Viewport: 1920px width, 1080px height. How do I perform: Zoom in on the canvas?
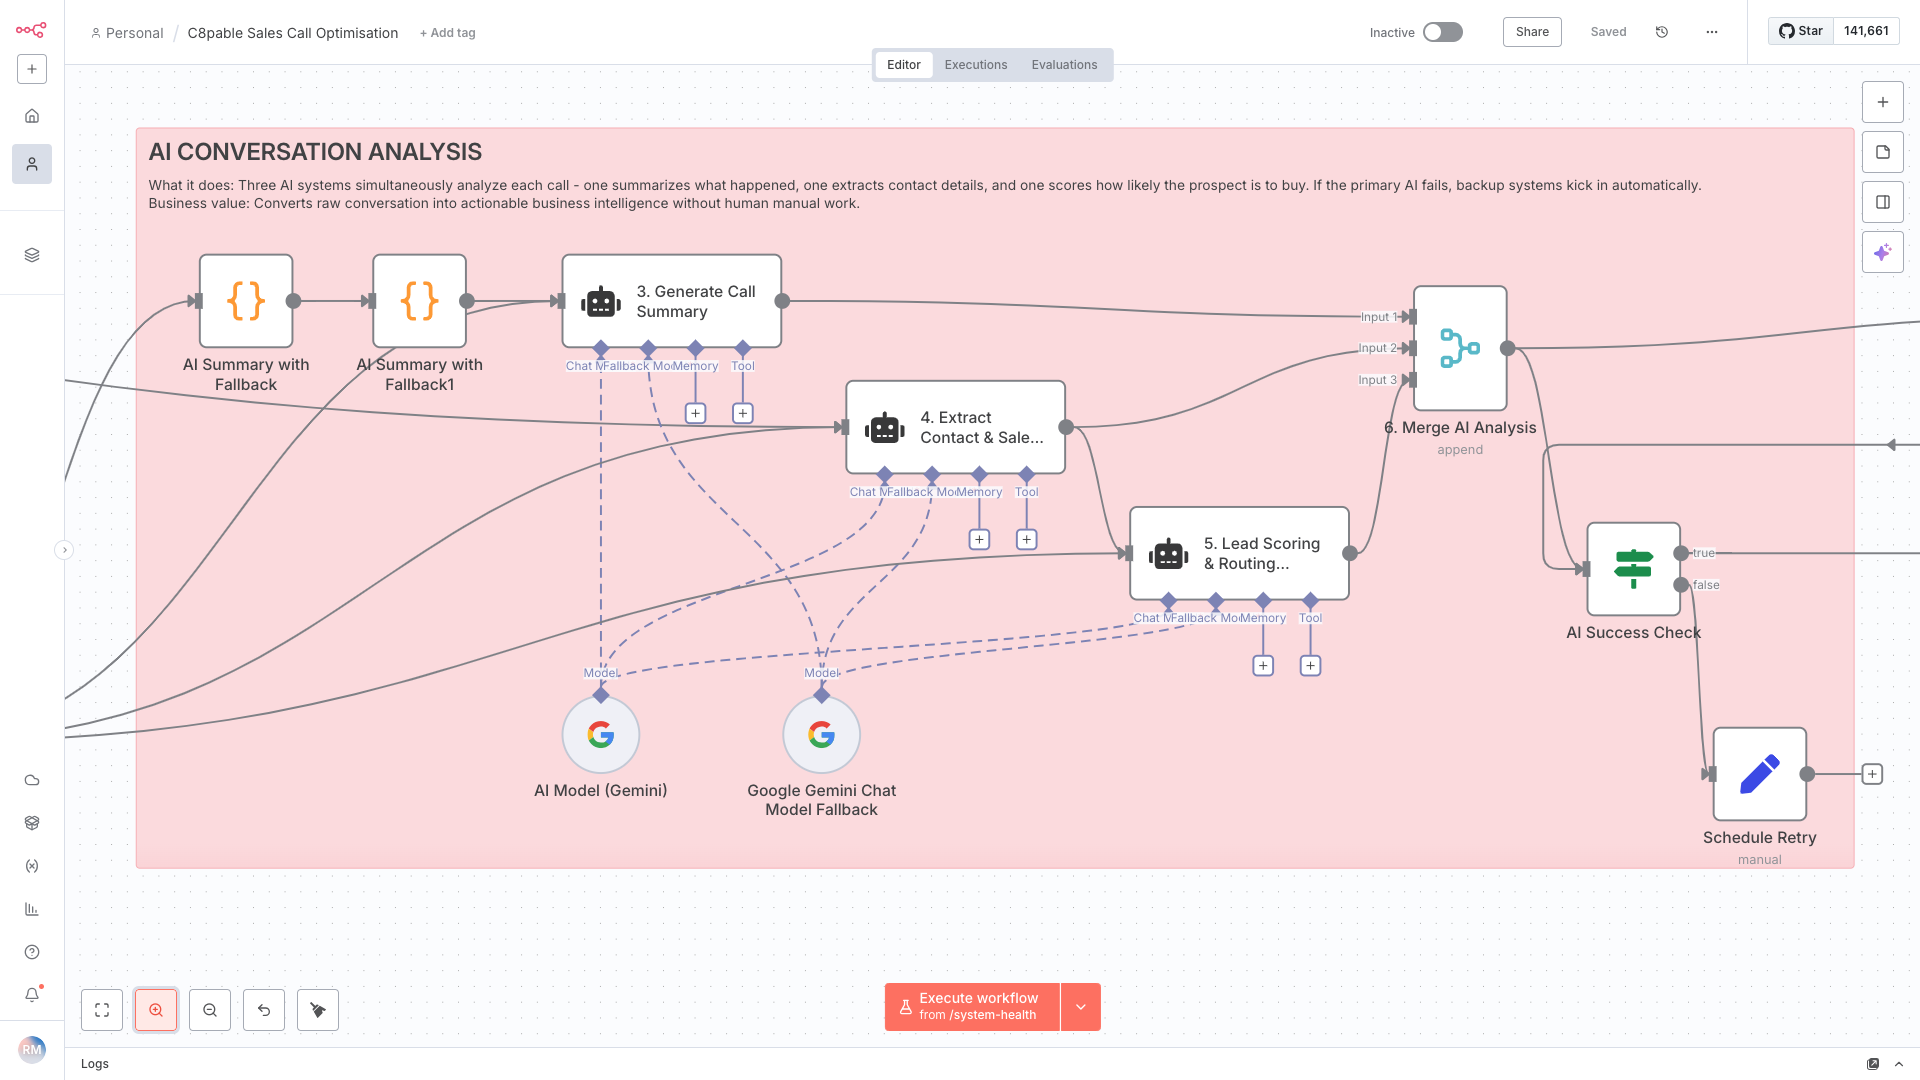click(x=156, y=1010)
